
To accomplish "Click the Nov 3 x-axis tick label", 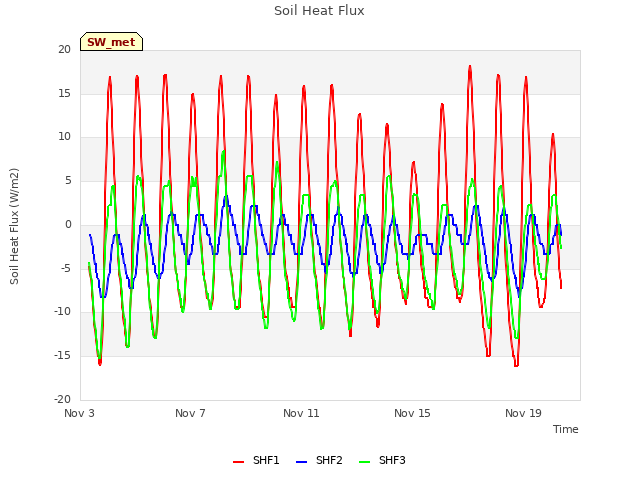I will coord(79,413).
